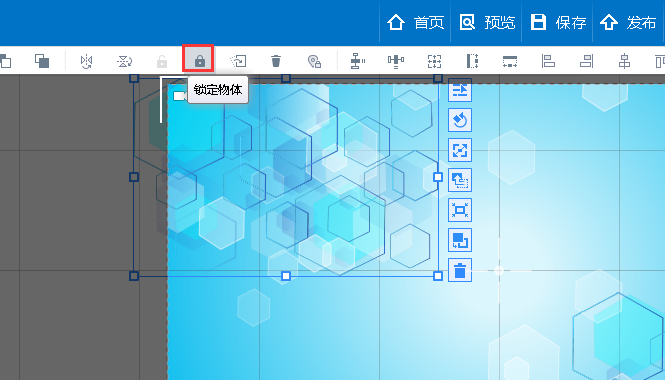The height and width of the screenshot is (380, 665).
Task: Open the 预览 preview button
Action: click(x=487, y=22)
